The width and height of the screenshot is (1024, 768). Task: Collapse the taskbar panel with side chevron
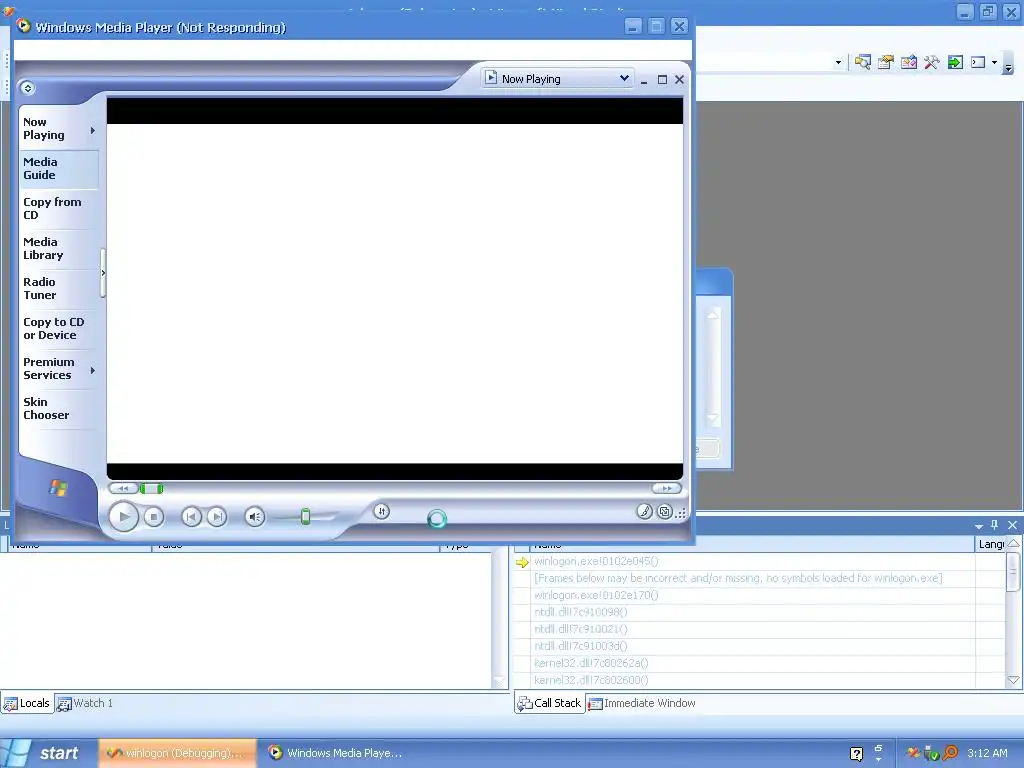103,273
